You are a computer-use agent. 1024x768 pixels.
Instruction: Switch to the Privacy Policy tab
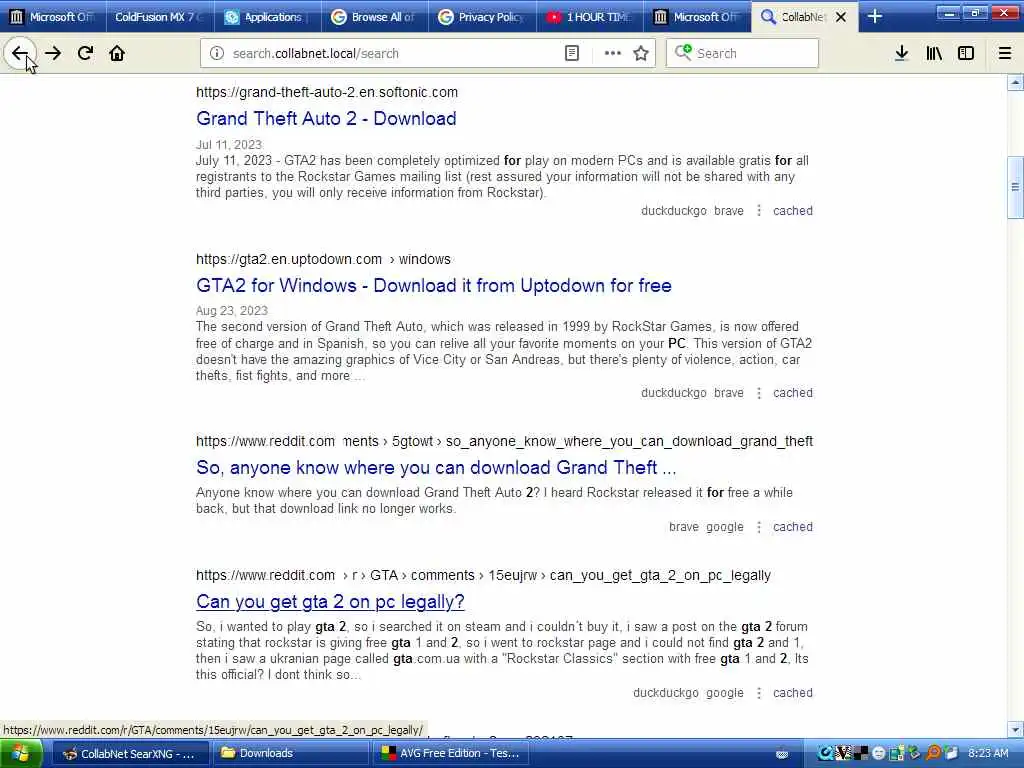(482, 17)
